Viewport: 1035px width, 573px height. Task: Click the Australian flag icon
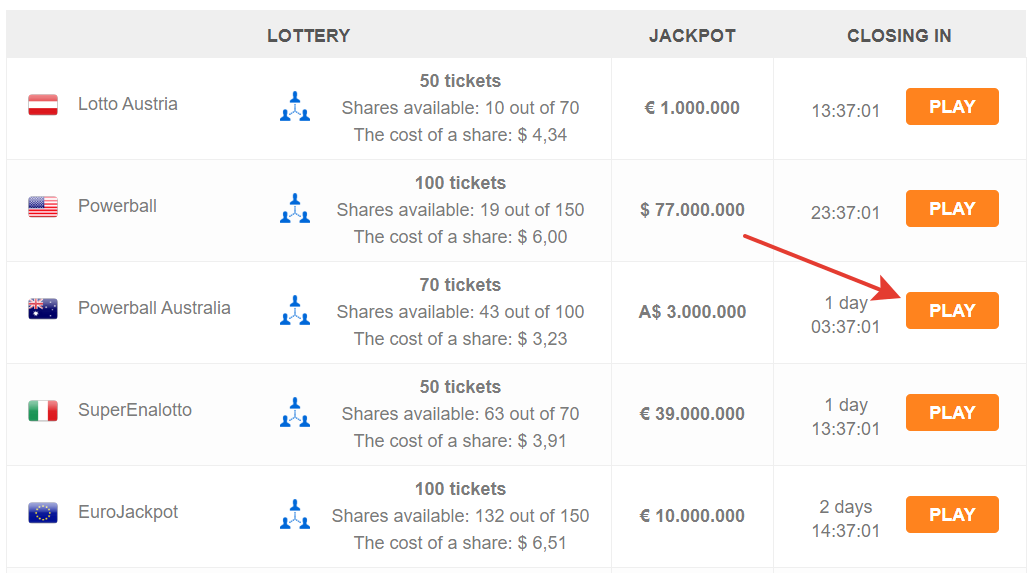tap(43, 308)
